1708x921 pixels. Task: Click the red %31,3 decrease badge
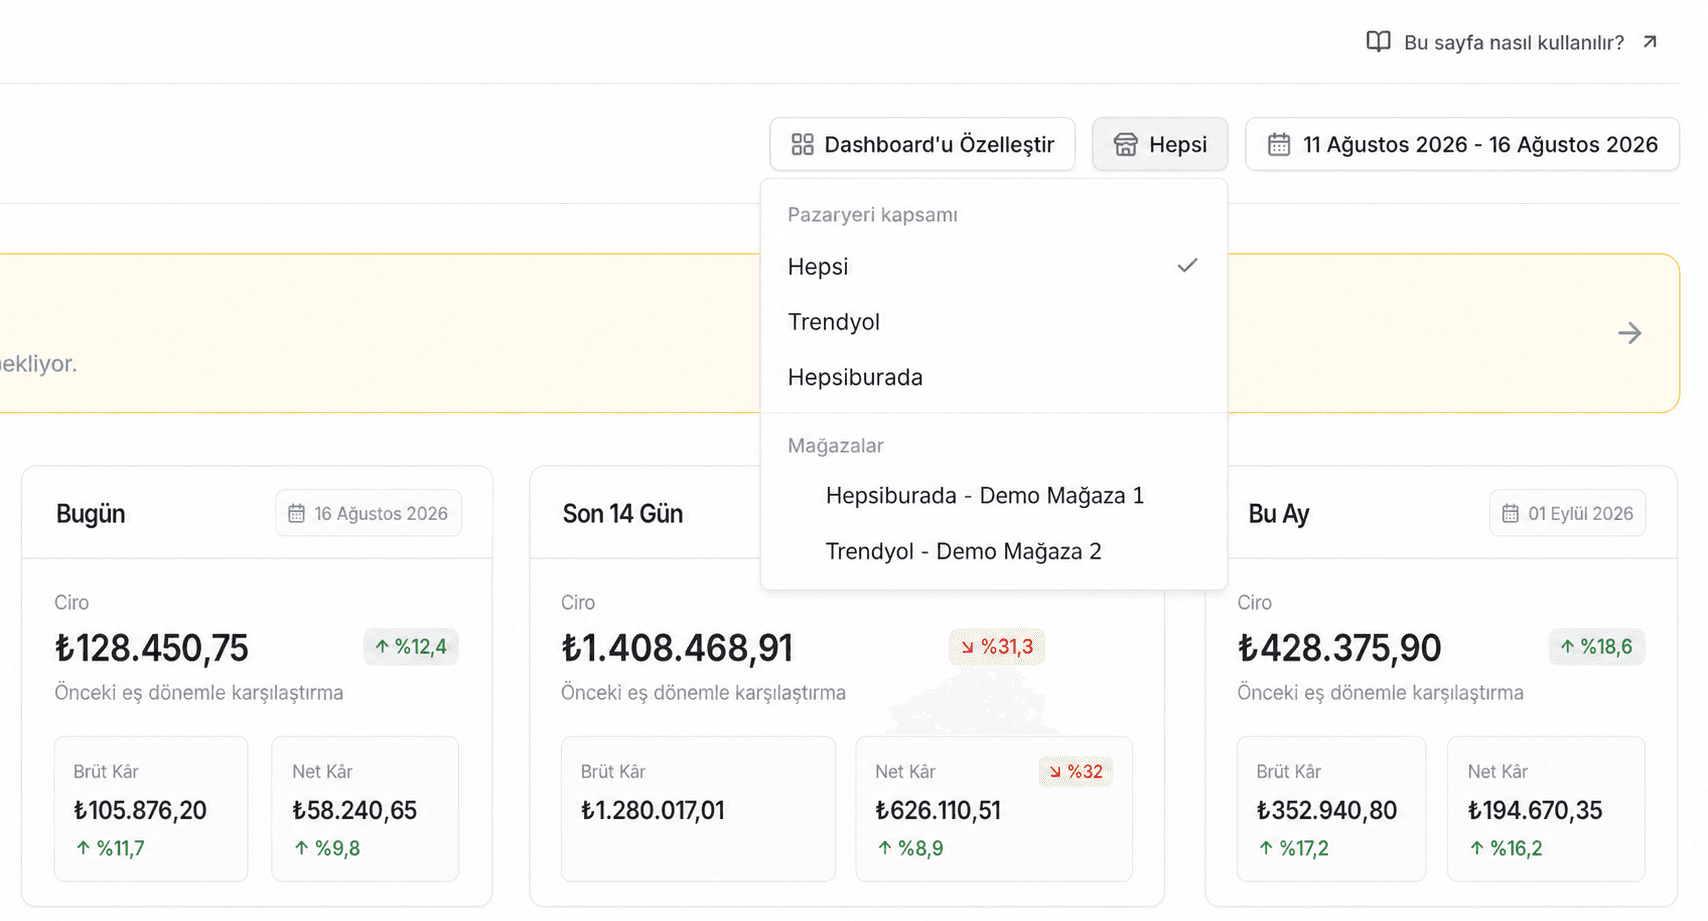[997, 647]
